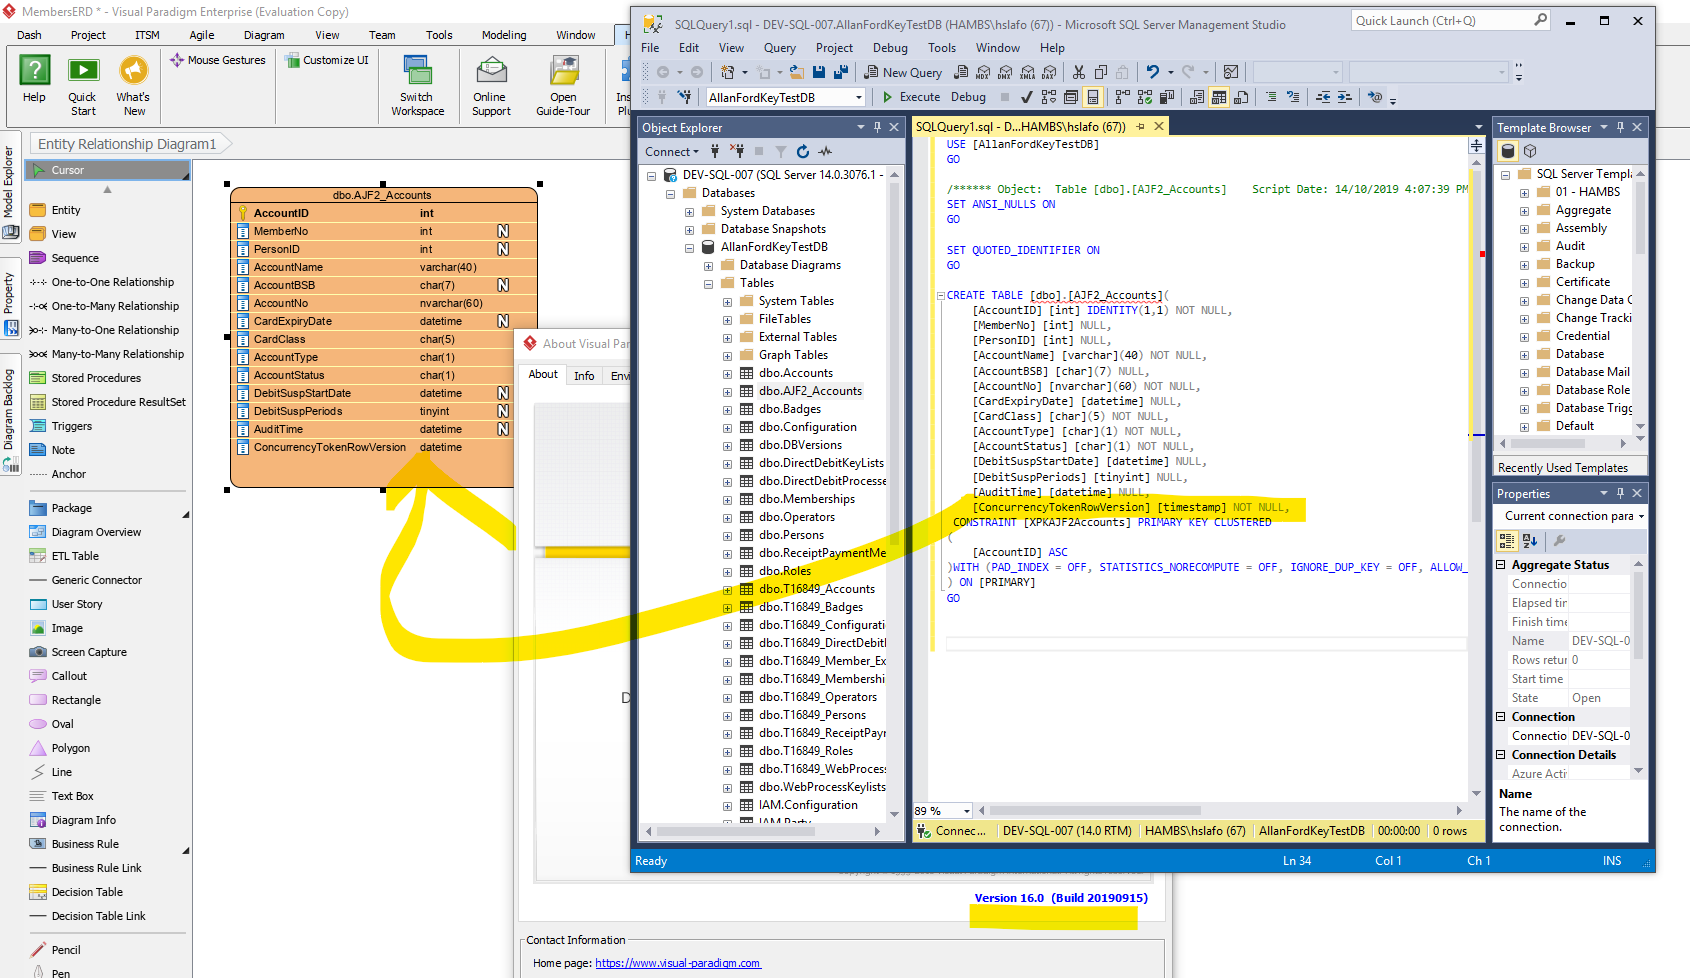This screenshot has height=978, width=1690.
Task: Click the Save All icon in SSMS
Action: 840,72
